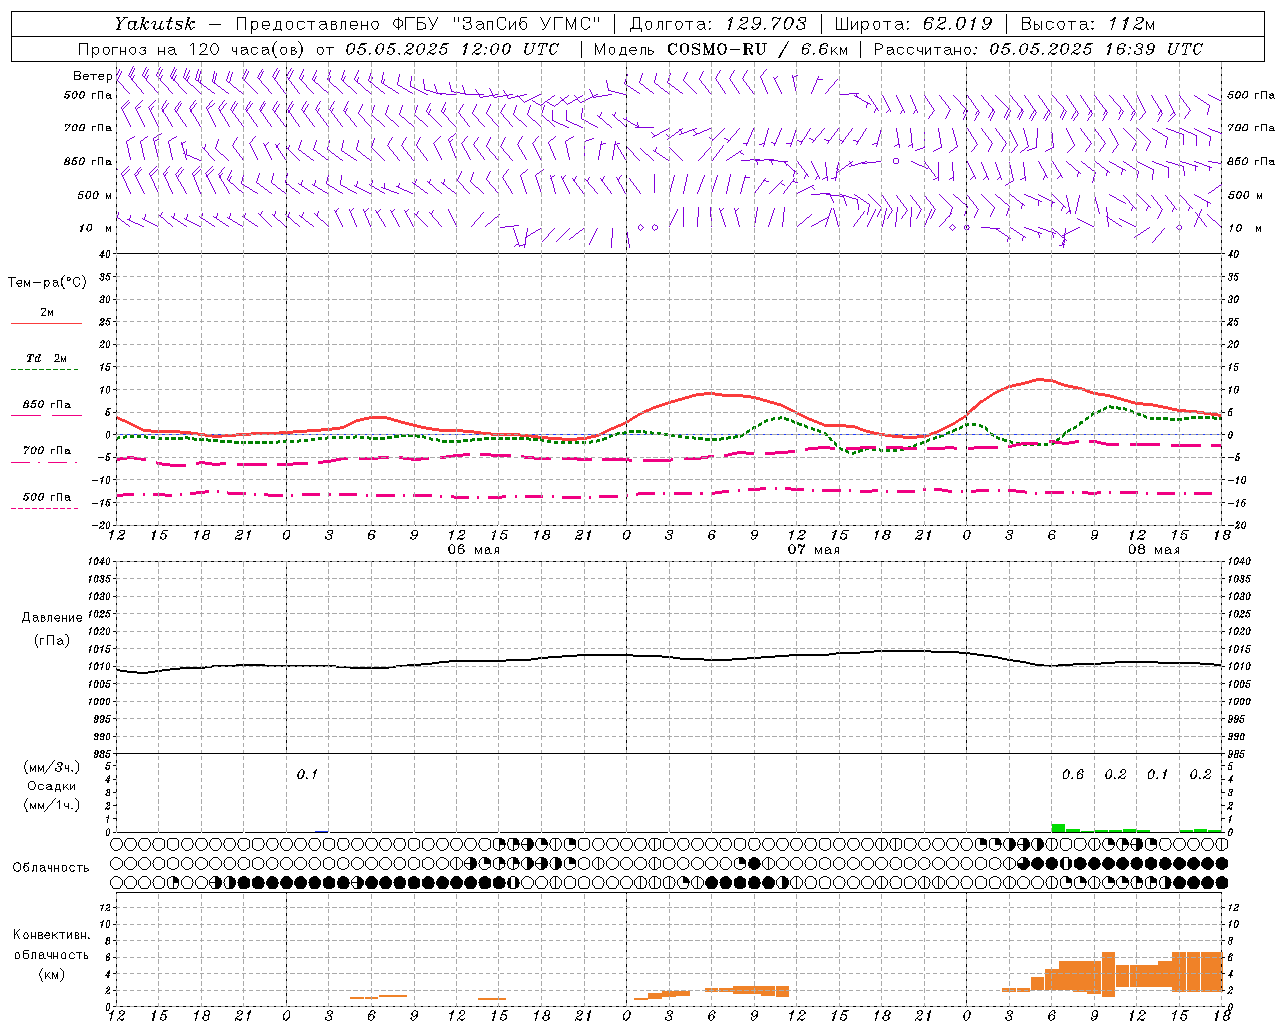This screenshot has width=1280, height=1024.
Task: Click the Тем-ра(°C) temperature panel label
Action: [47, 283]
